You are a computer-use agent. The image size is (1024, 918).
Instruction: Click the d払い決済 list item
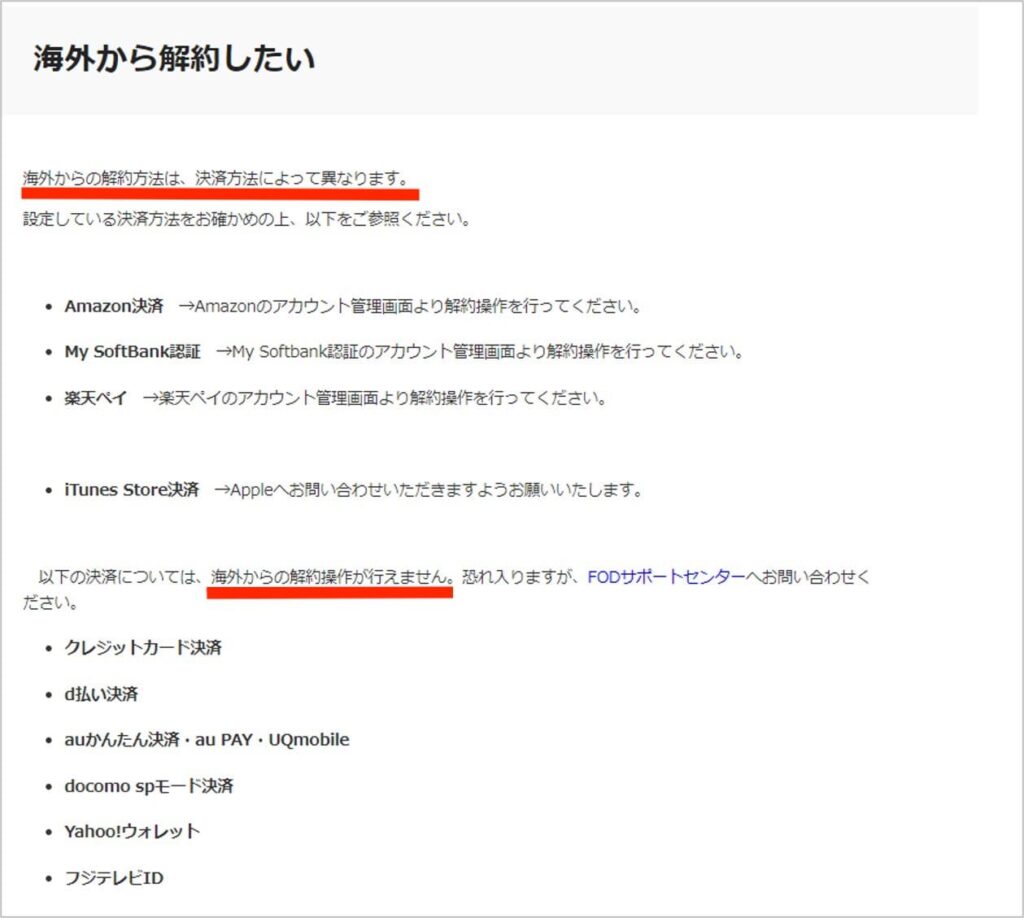[x=101, y=694]
